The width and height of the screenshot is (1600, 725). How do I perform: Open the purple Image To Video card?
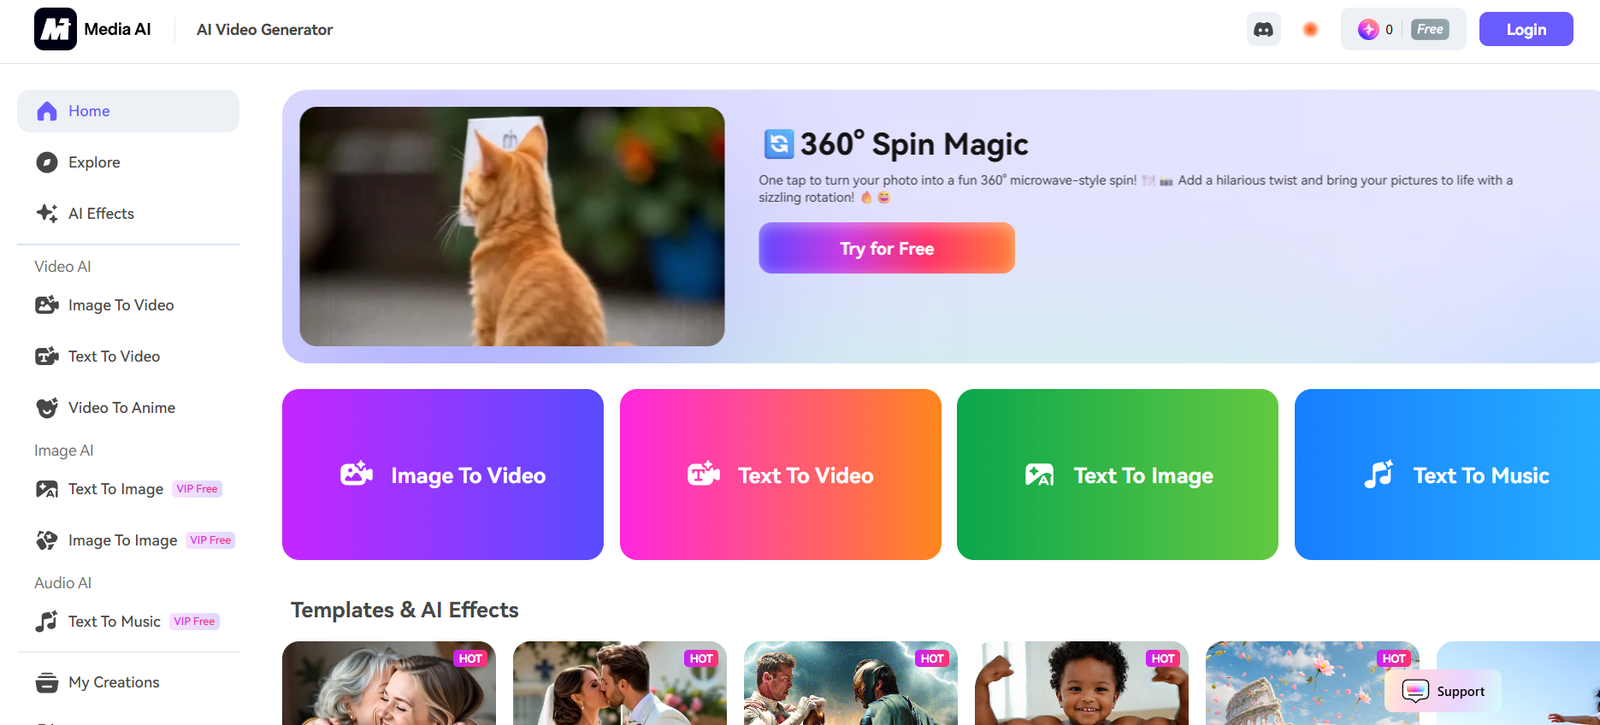pos(443,474)
